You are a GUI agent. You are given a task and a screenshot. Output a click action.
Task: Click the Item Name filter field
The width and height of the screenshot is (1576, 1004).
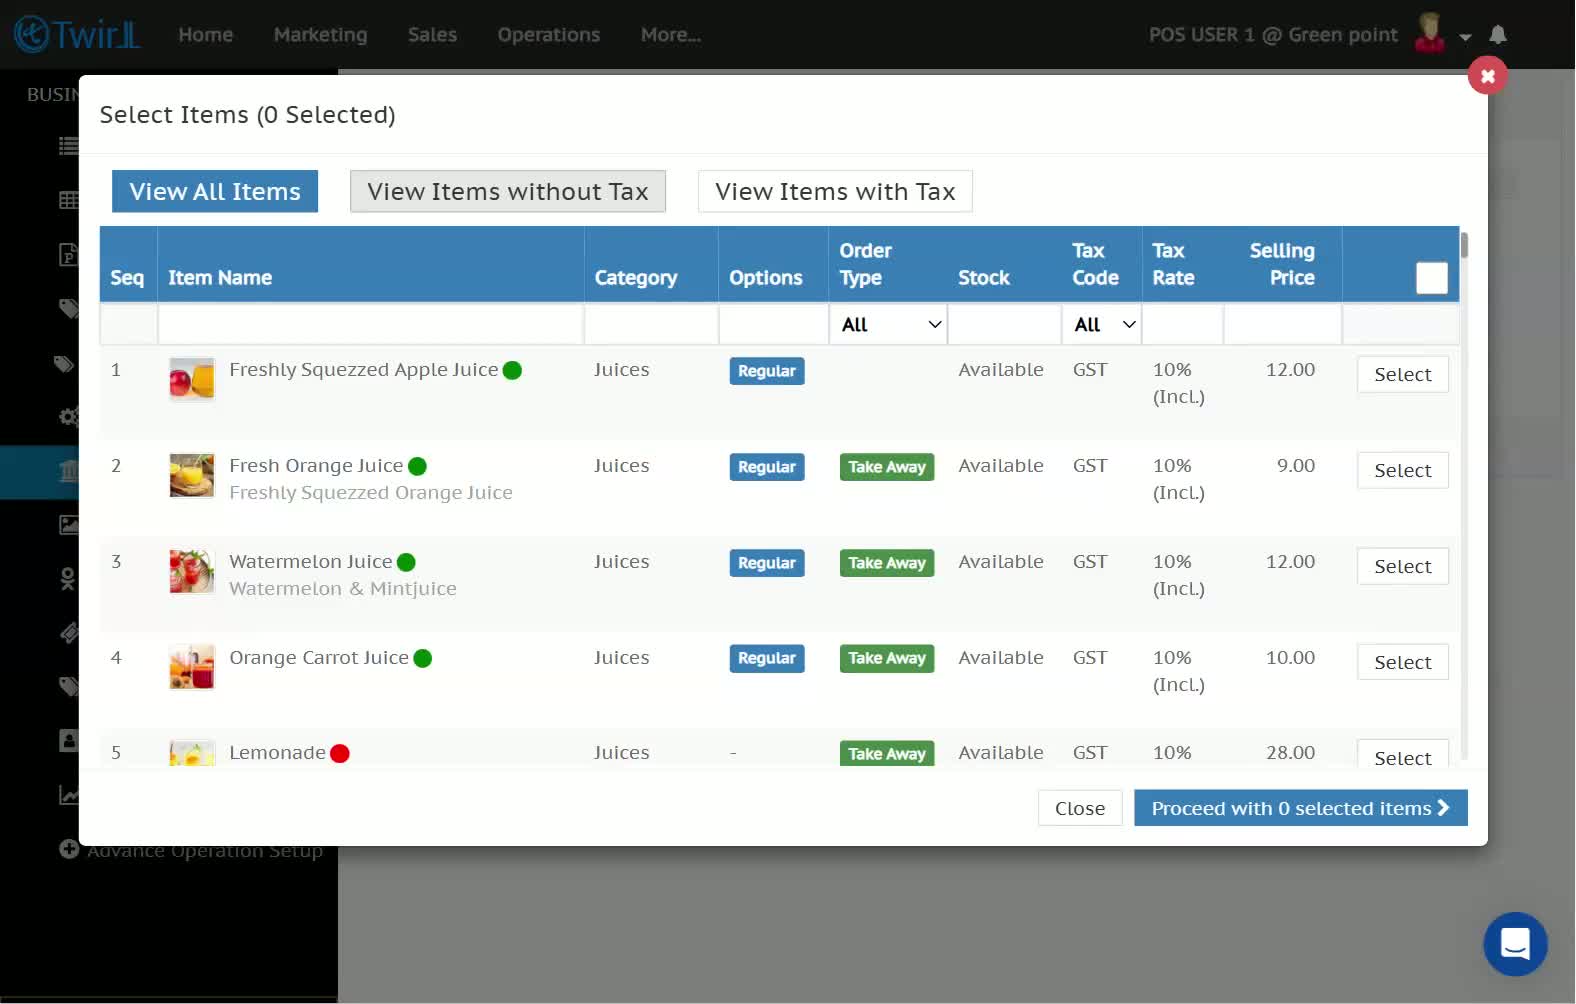point(371,324)
